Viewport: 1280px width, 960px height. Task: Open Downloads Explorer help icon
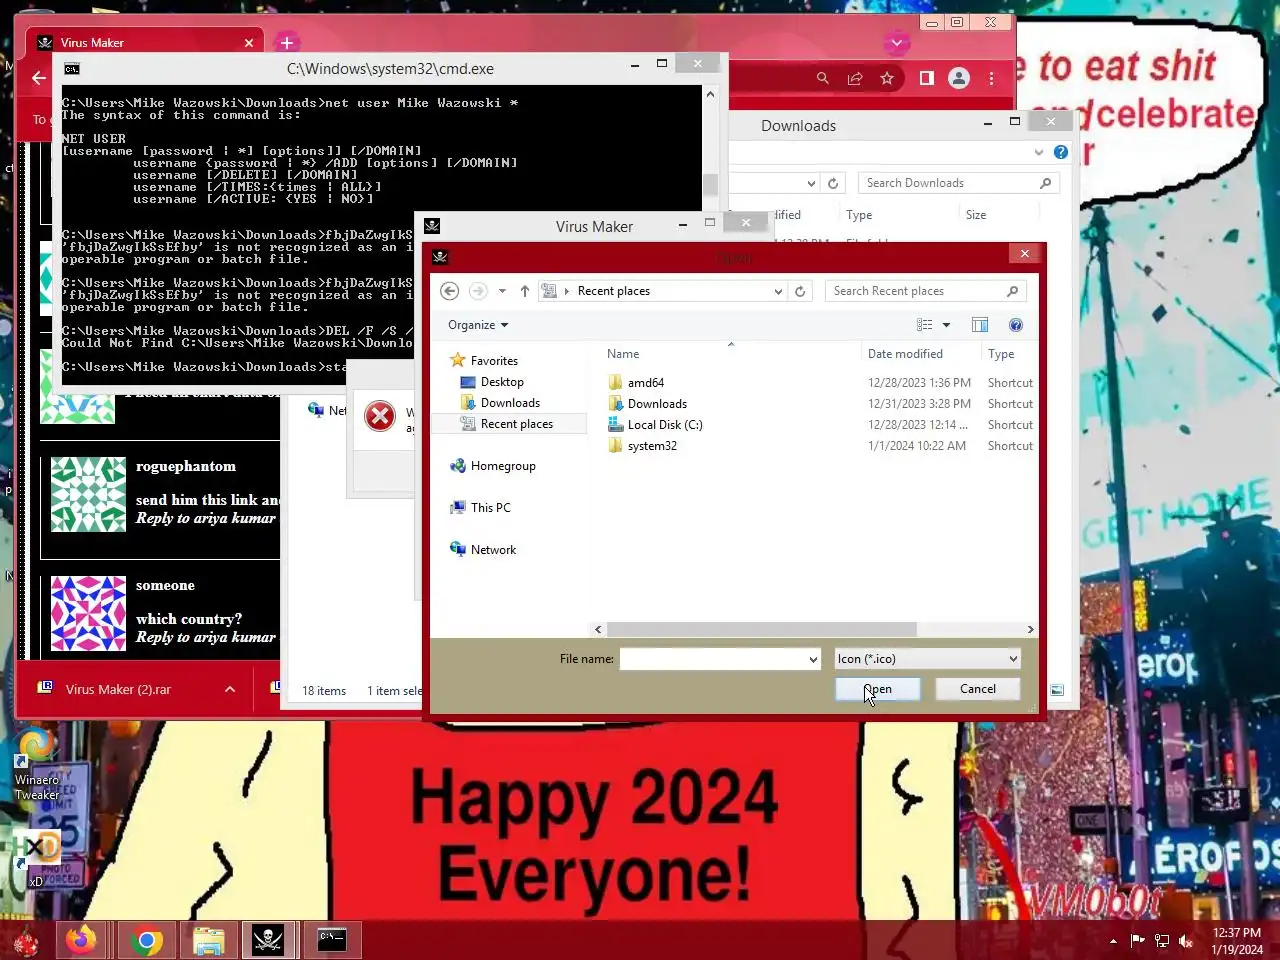click(x=1061, y=152)
